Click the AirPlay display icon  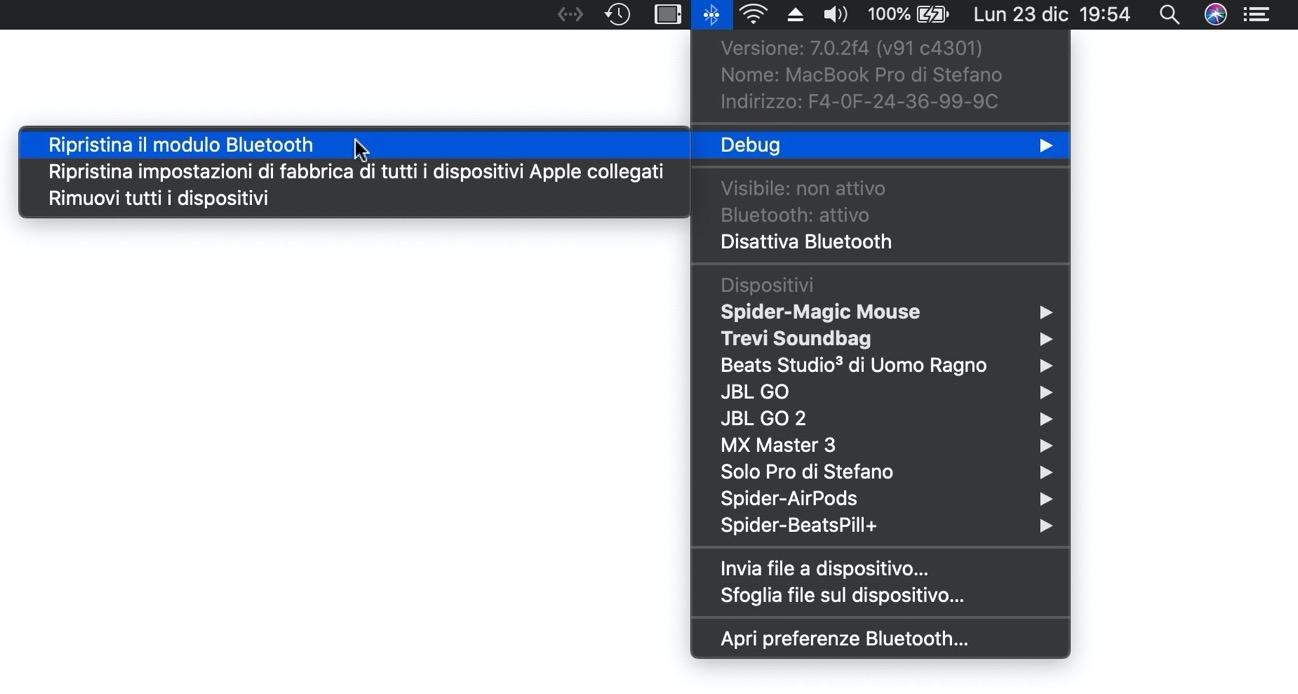tap(667, 14)
